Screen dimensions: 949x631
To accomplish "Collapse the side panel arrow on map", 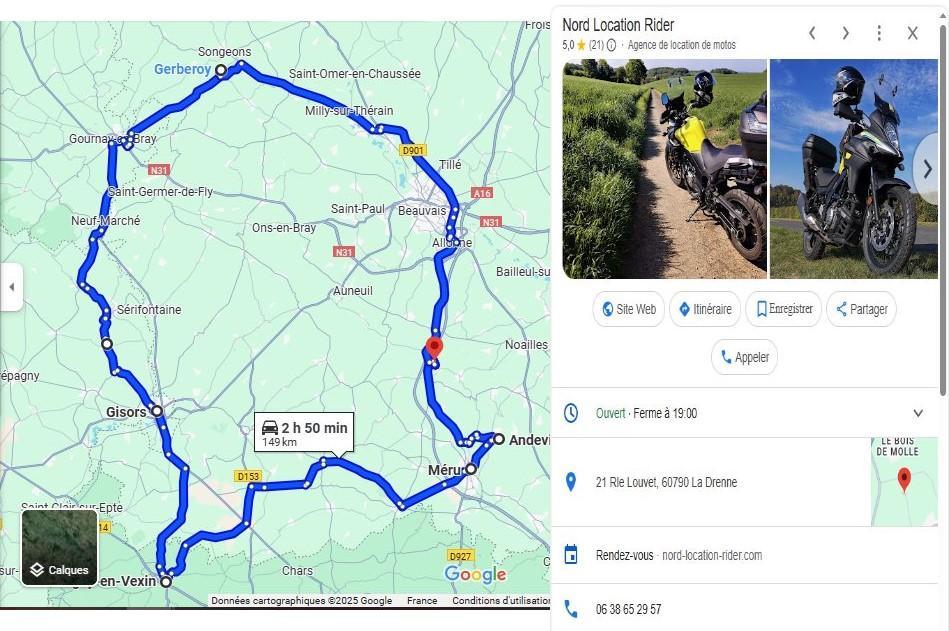I will point(11,287).
